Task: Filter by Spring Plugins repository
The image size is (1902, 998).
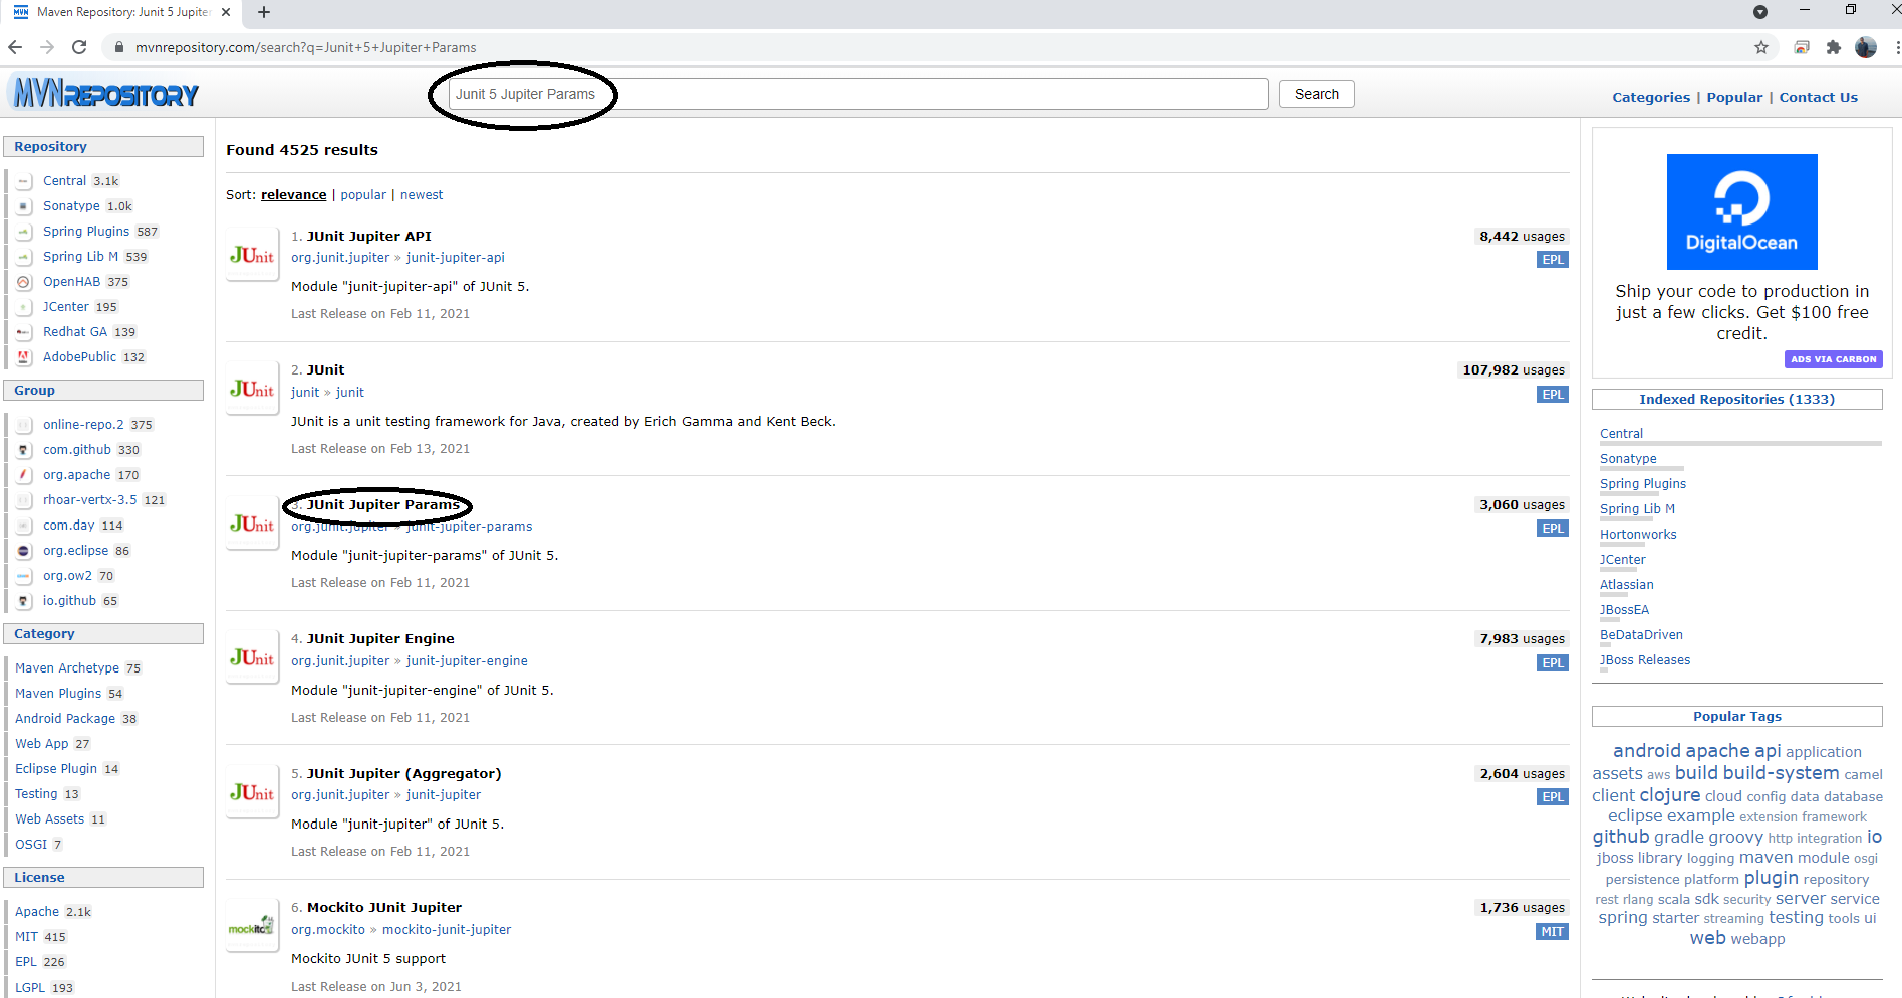Action: click(x=86, y=231)
